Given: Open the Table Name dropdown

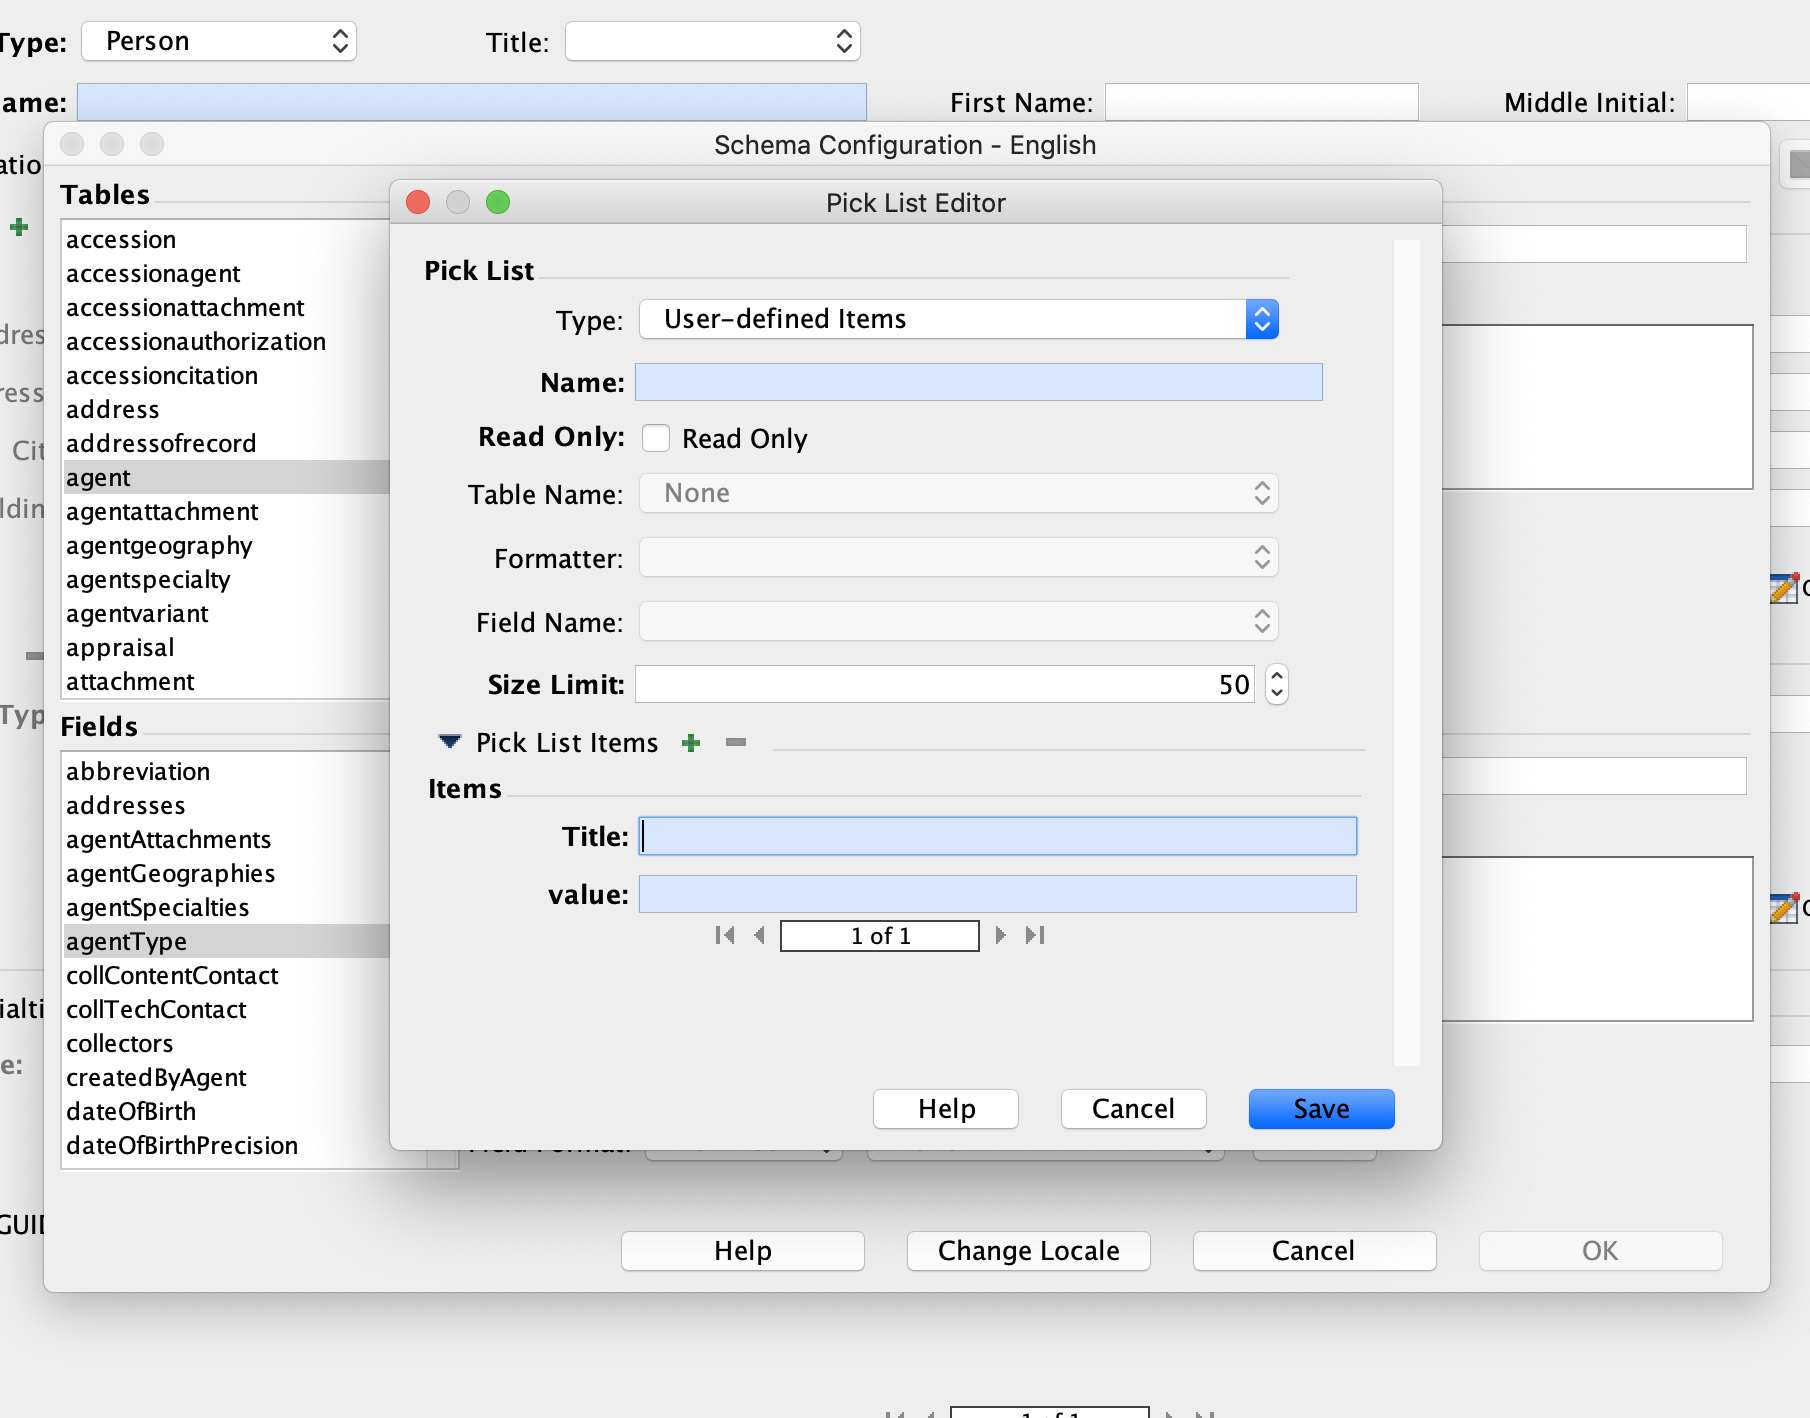Looking at the screenshot, I should [1262, 493].
